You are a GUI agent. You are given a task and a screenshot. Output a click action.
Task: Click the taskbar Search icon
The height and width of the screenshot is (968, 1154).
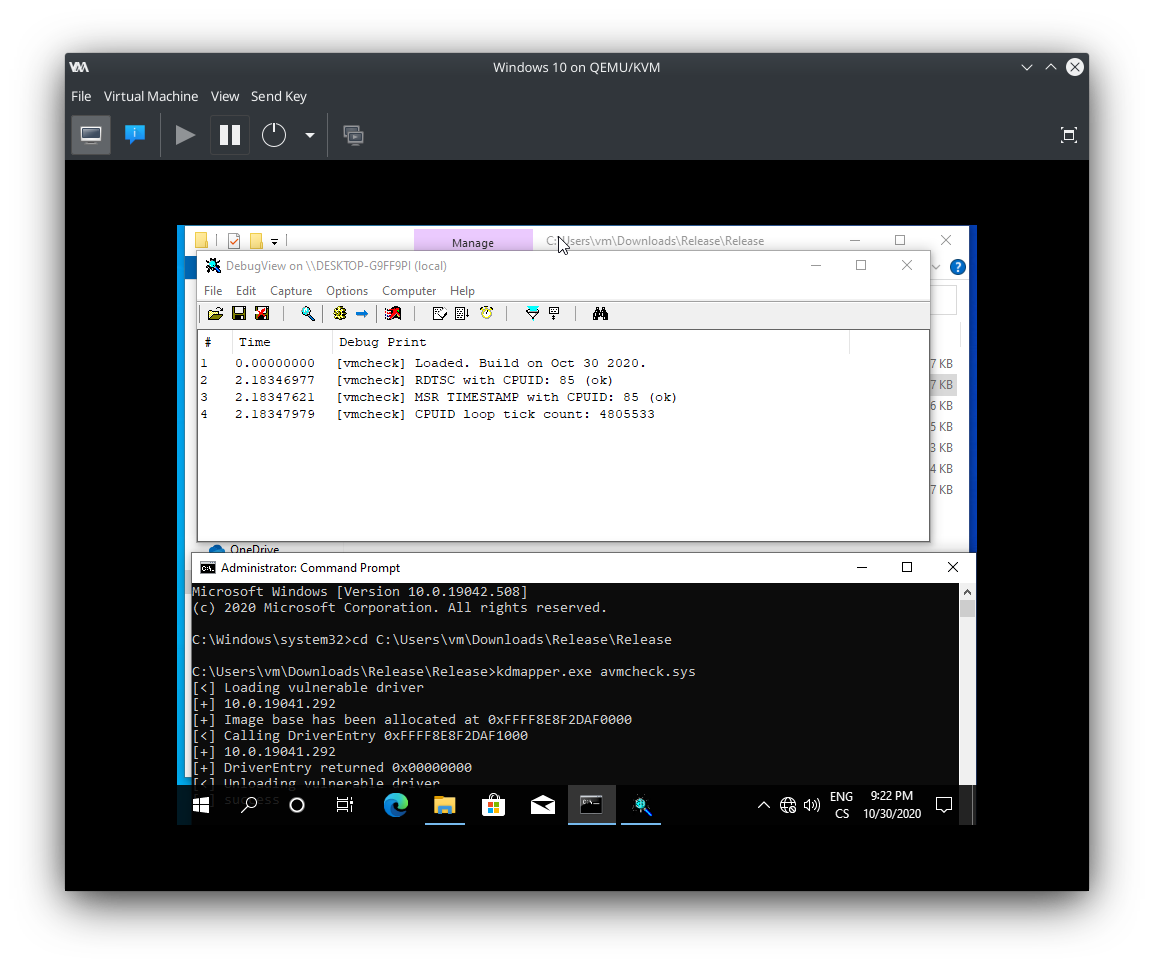(x=249, y=805)
